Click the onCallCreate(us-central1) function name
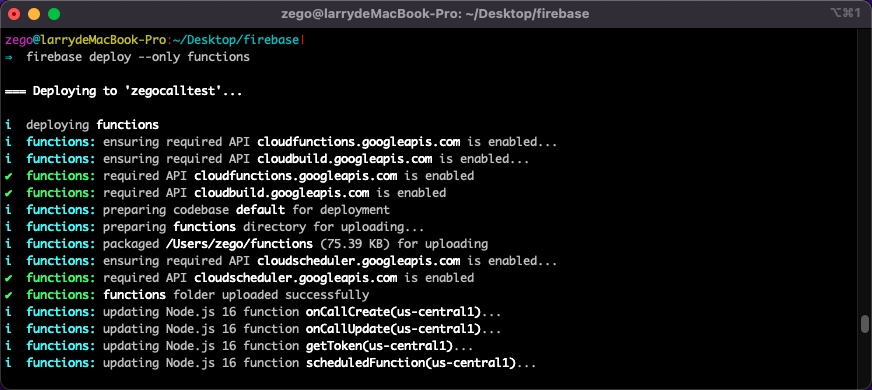This screenshot has width=872, height=390. click(x=393, y=312)
